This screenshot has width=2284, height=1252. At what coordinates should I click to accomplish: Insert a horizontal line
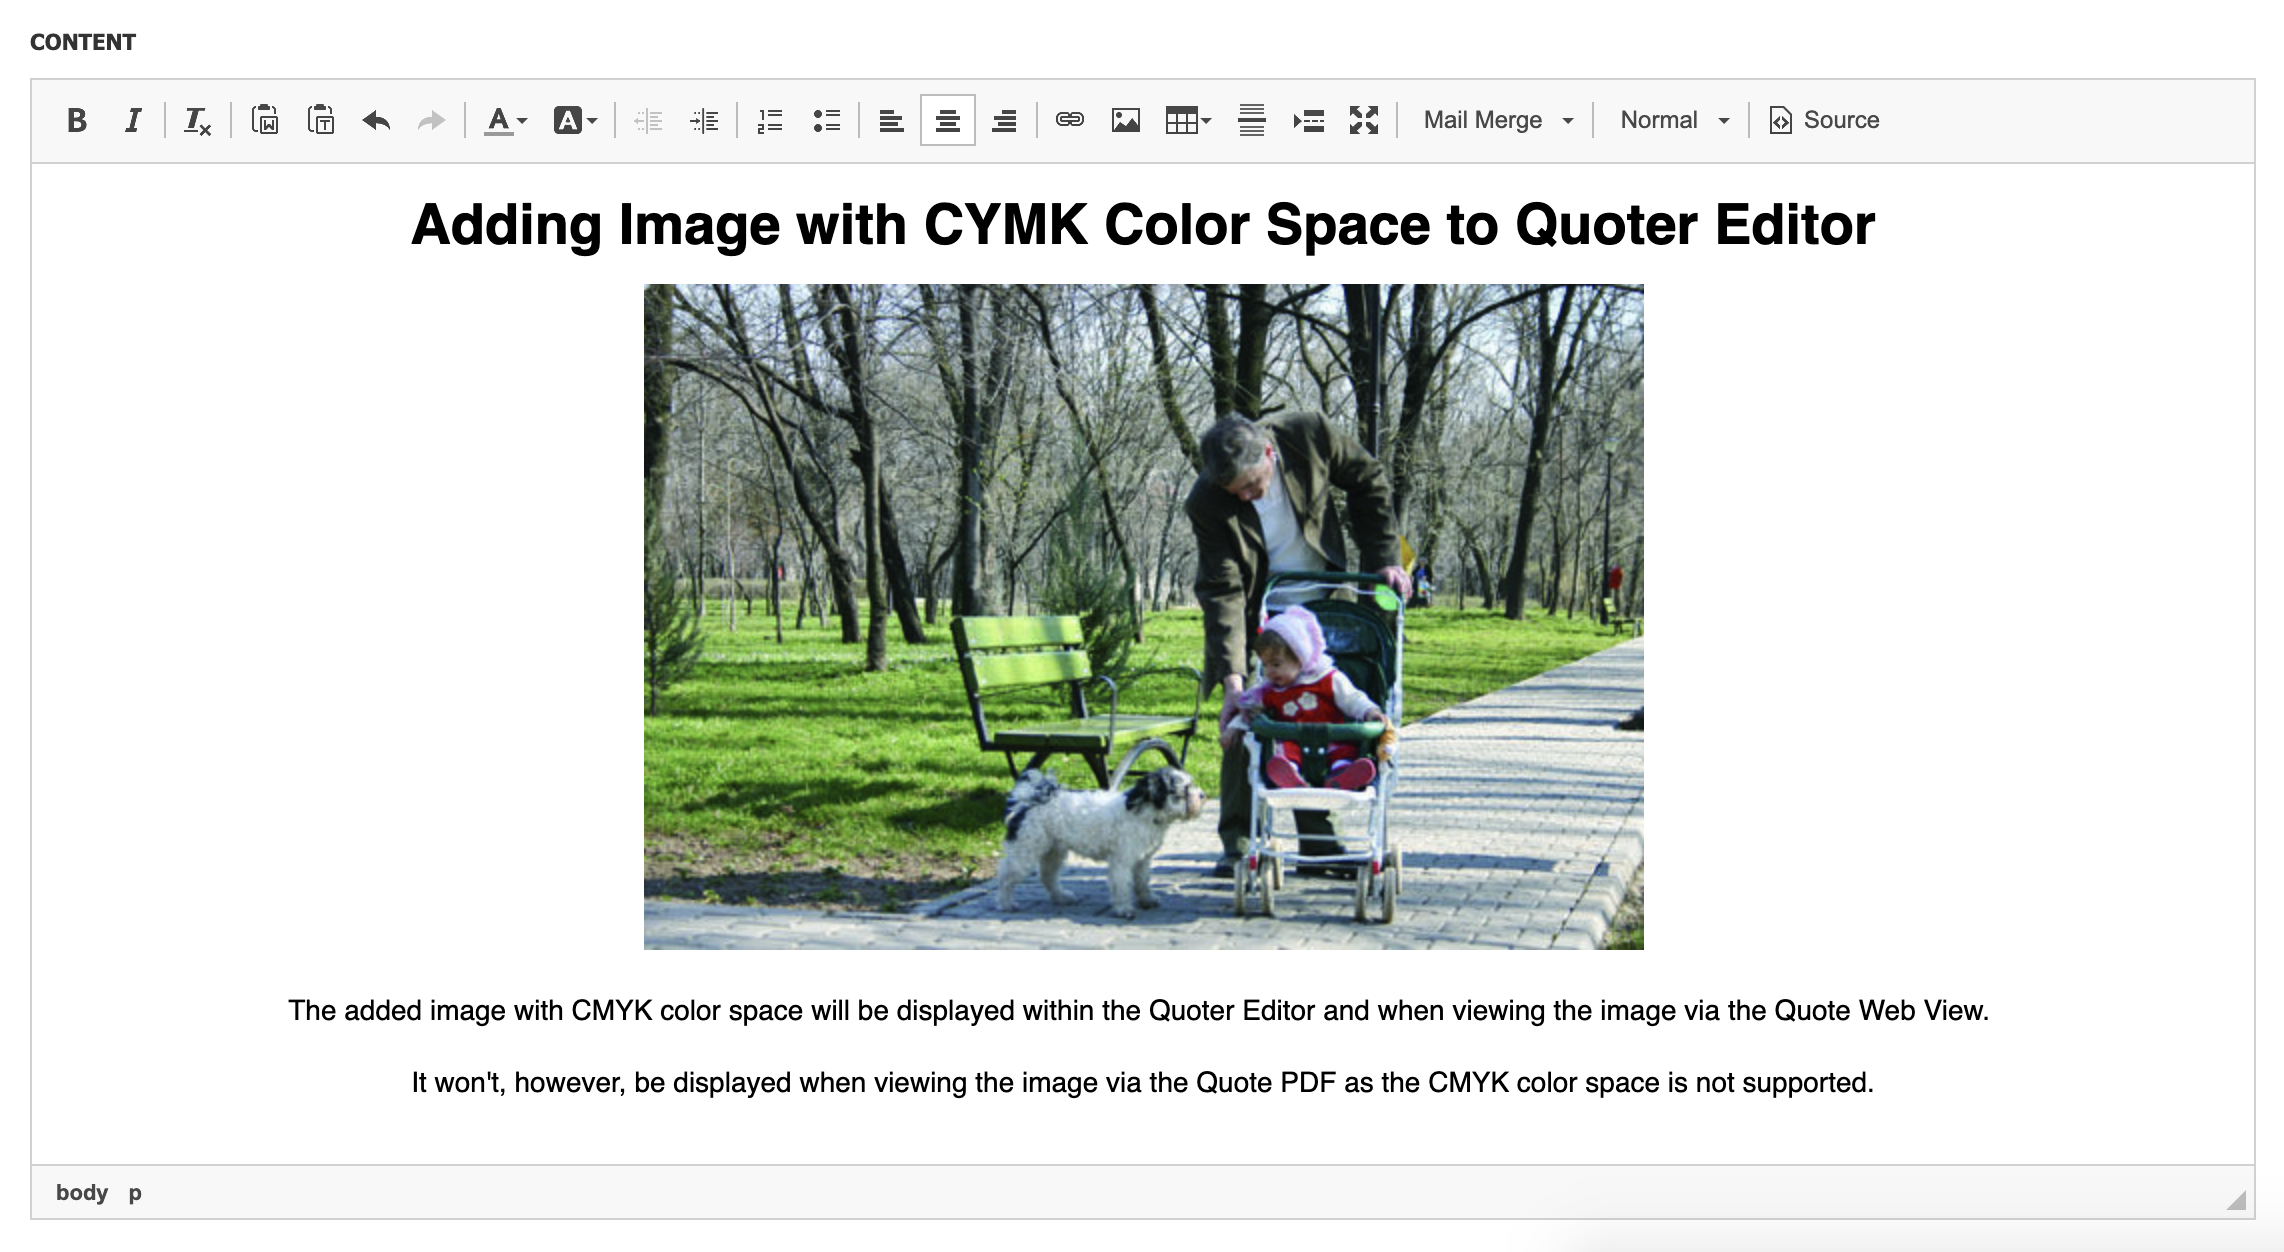(x=1252, y=121)
